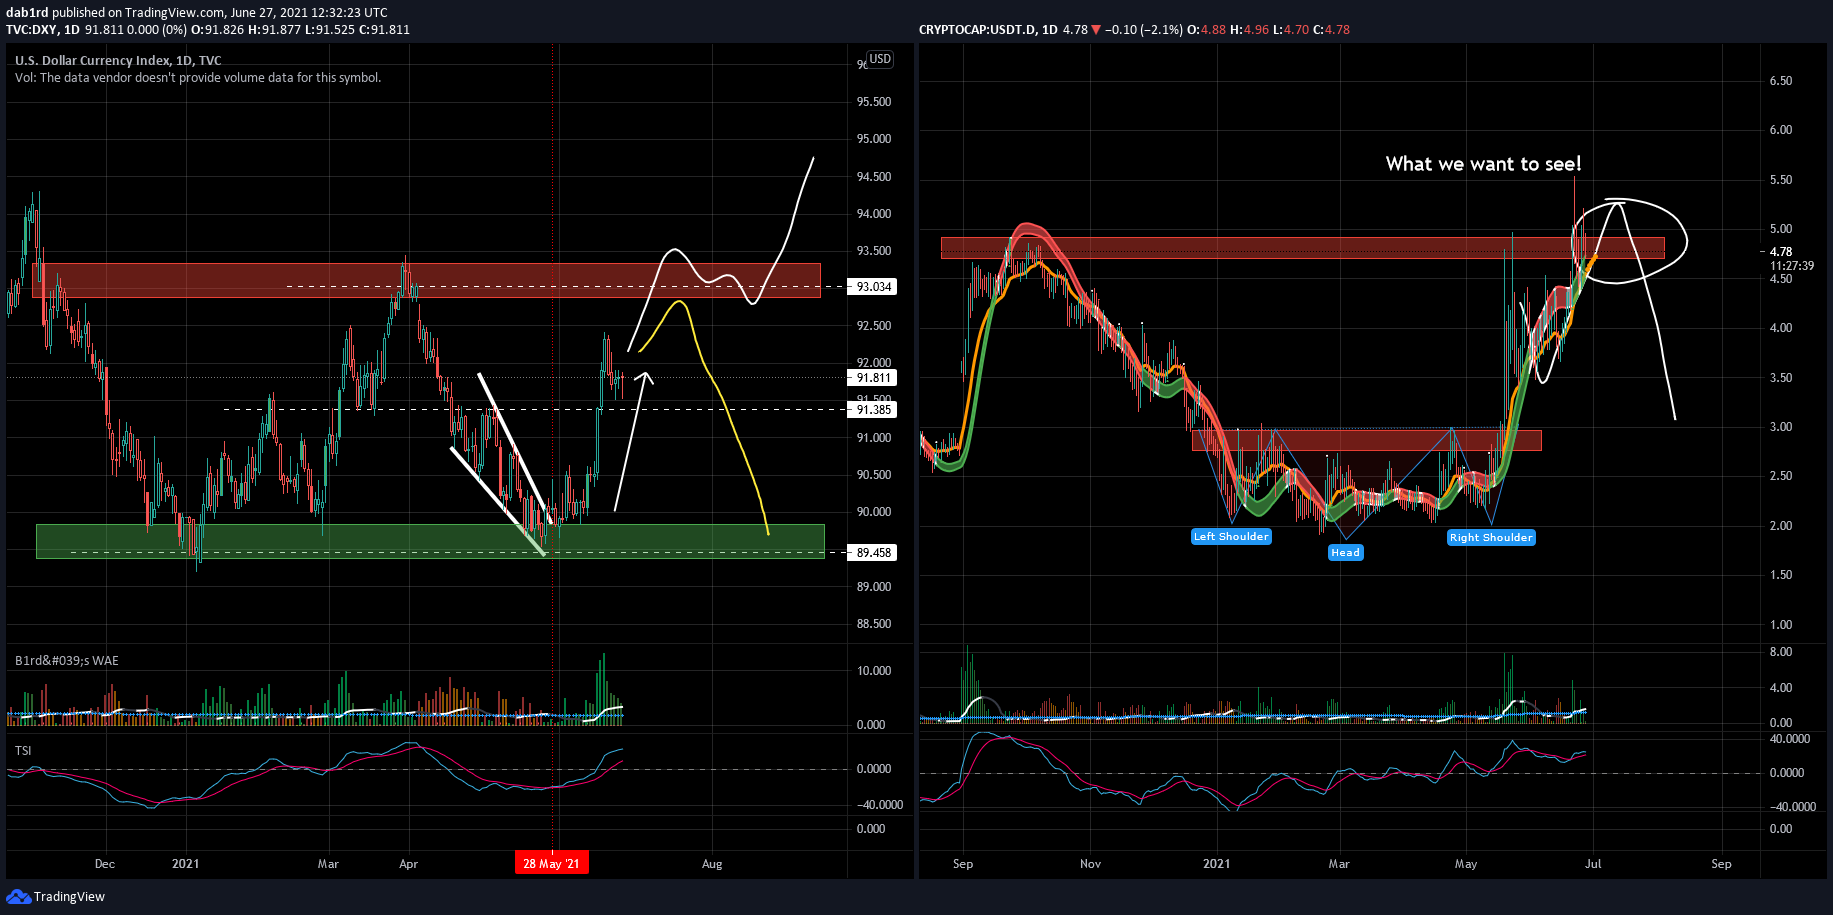This screenshot has width=1833, height=915.
Task: Click the Head pattern label
Action: (x=1345, y=552)
